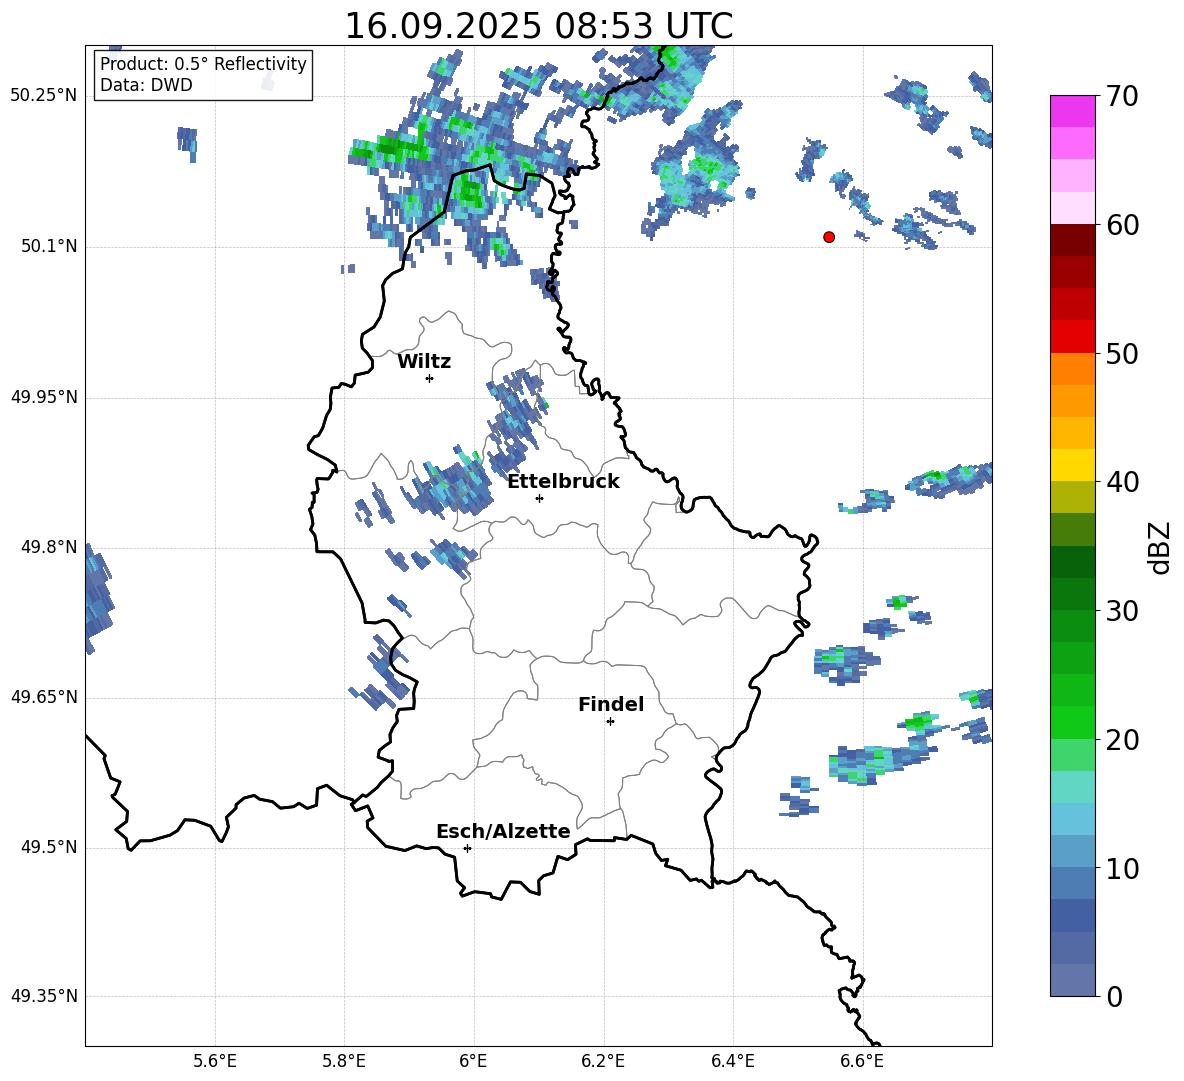Click the 49.65°N latitude label
Screen dimensions: 1184x1081
coord(44,696)
